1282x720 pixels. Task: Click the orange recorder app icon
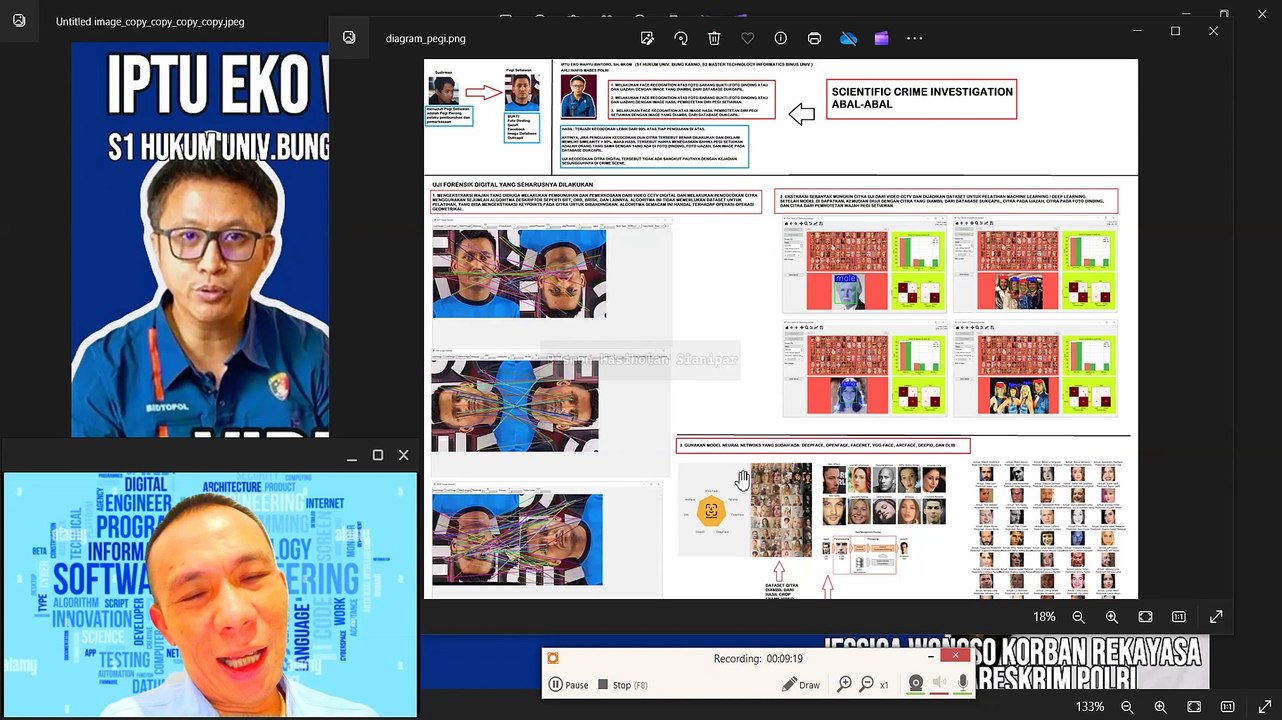(553, 658)
